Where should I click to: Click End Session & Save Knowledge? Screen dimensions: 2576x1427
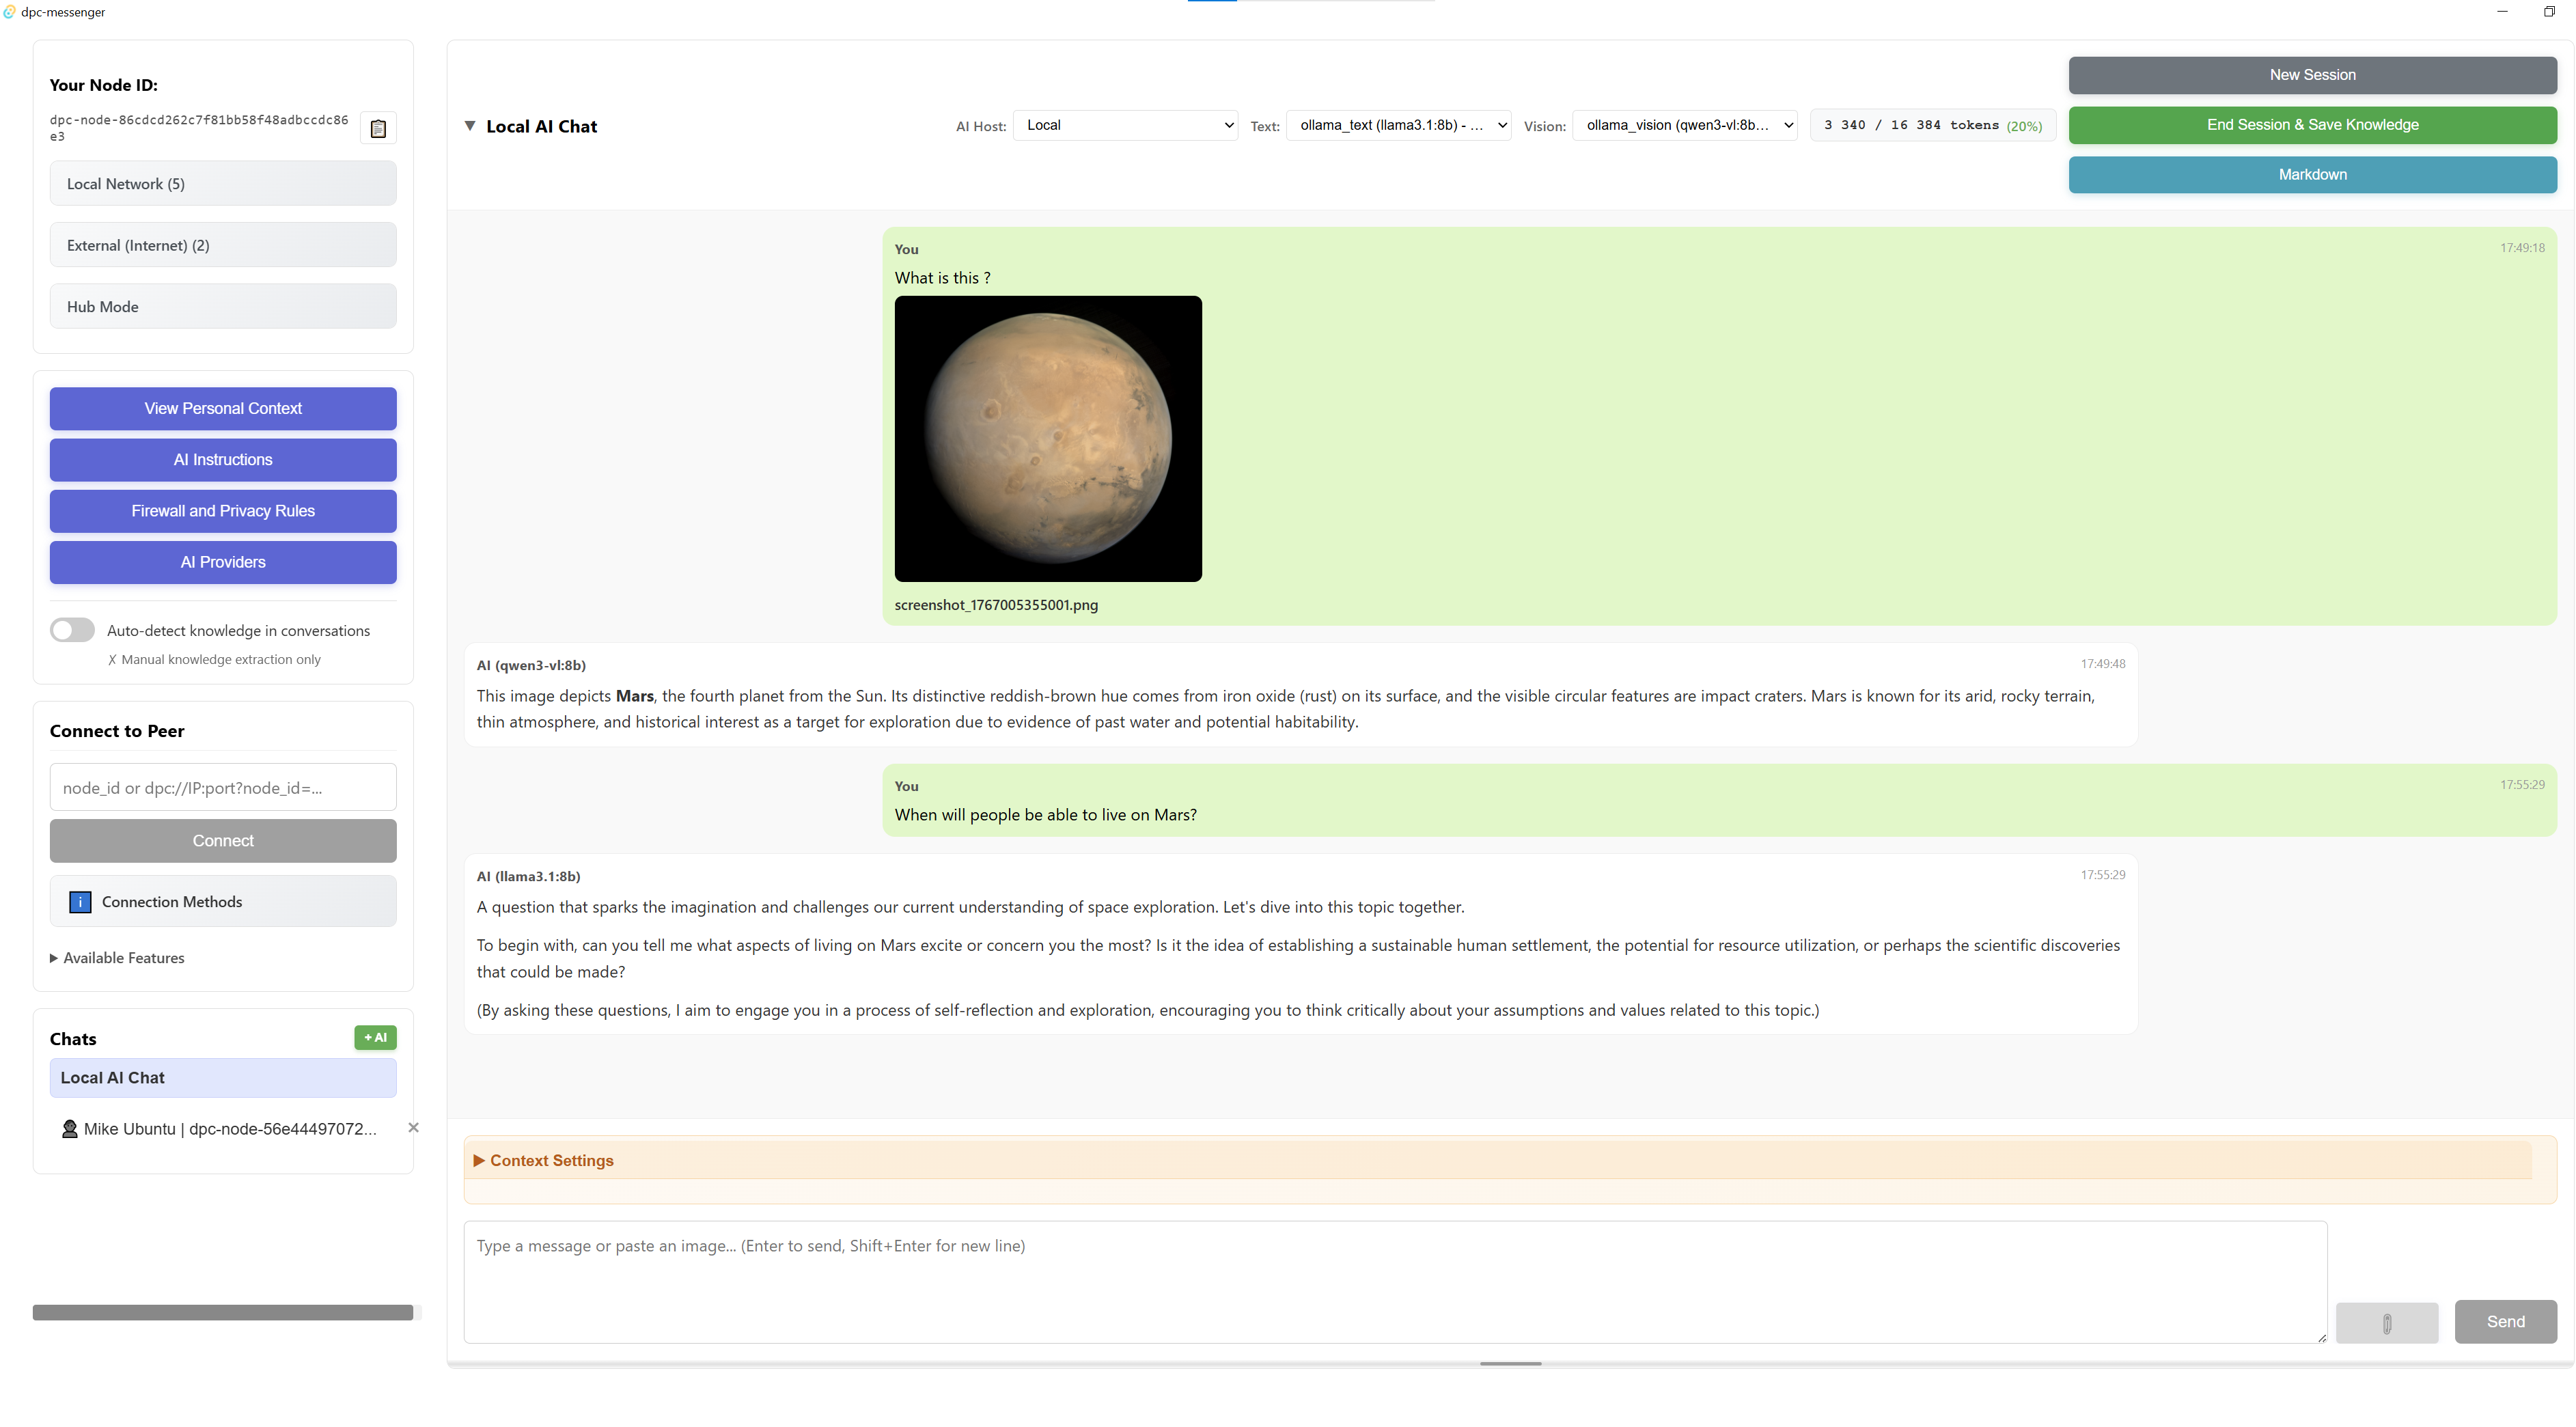pyautogui.click(x=2312, y=125)
